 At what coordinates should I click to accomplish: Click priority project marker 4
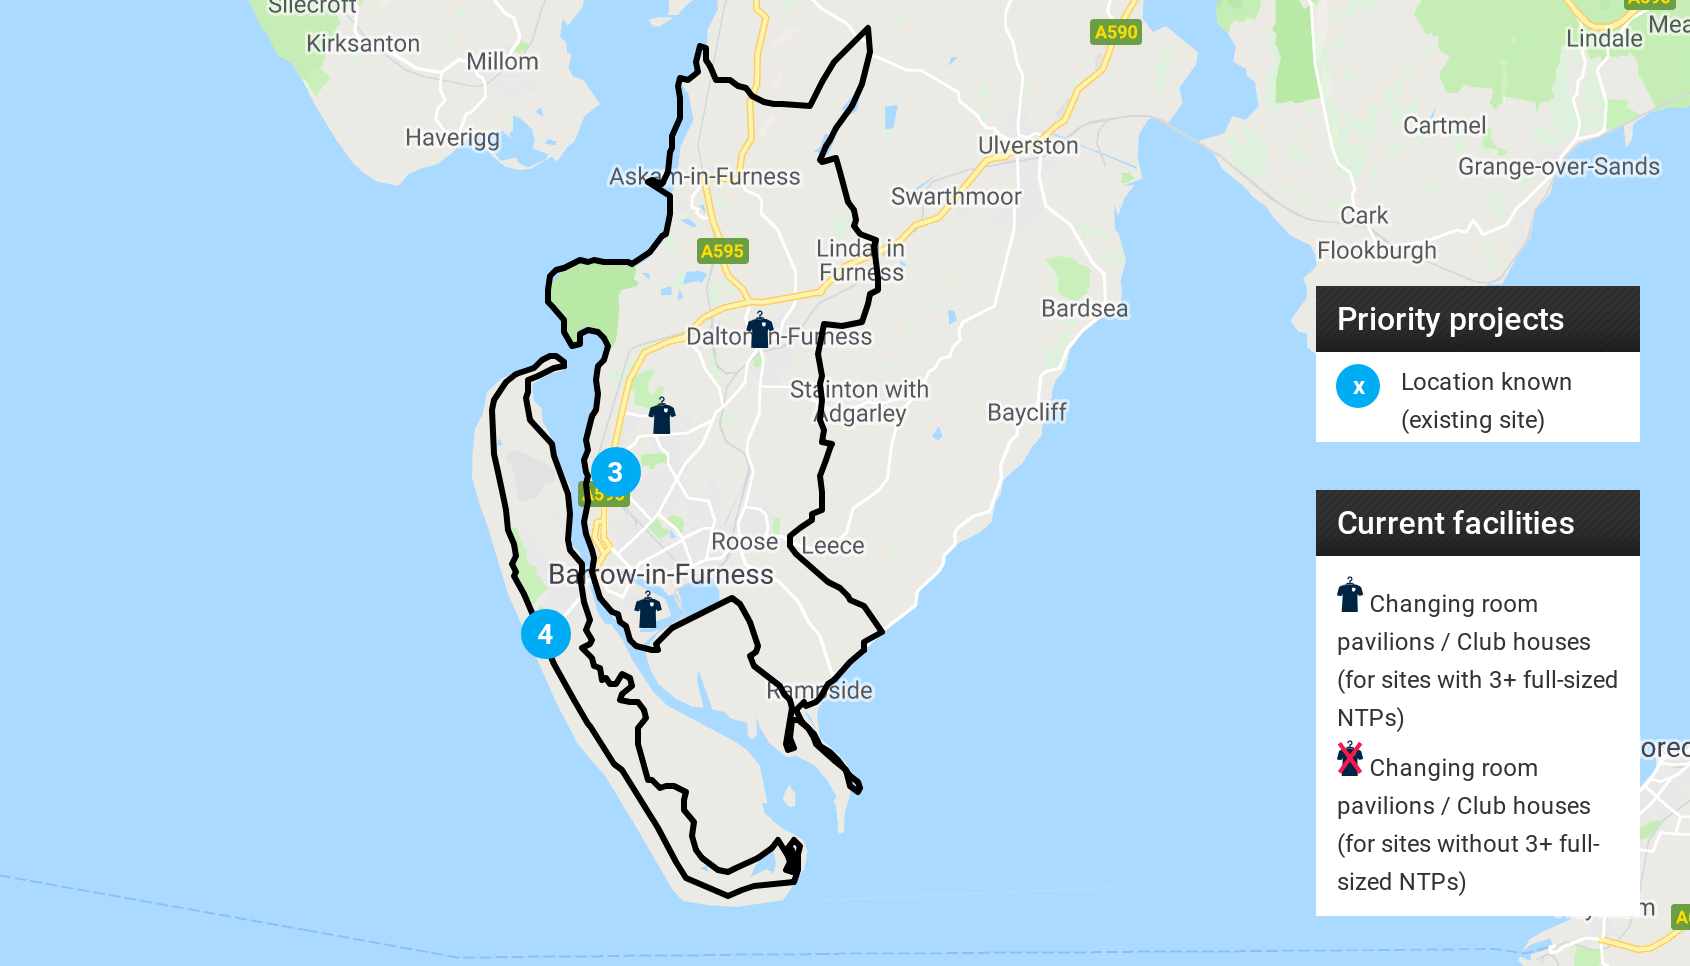(x=545, y=634)
